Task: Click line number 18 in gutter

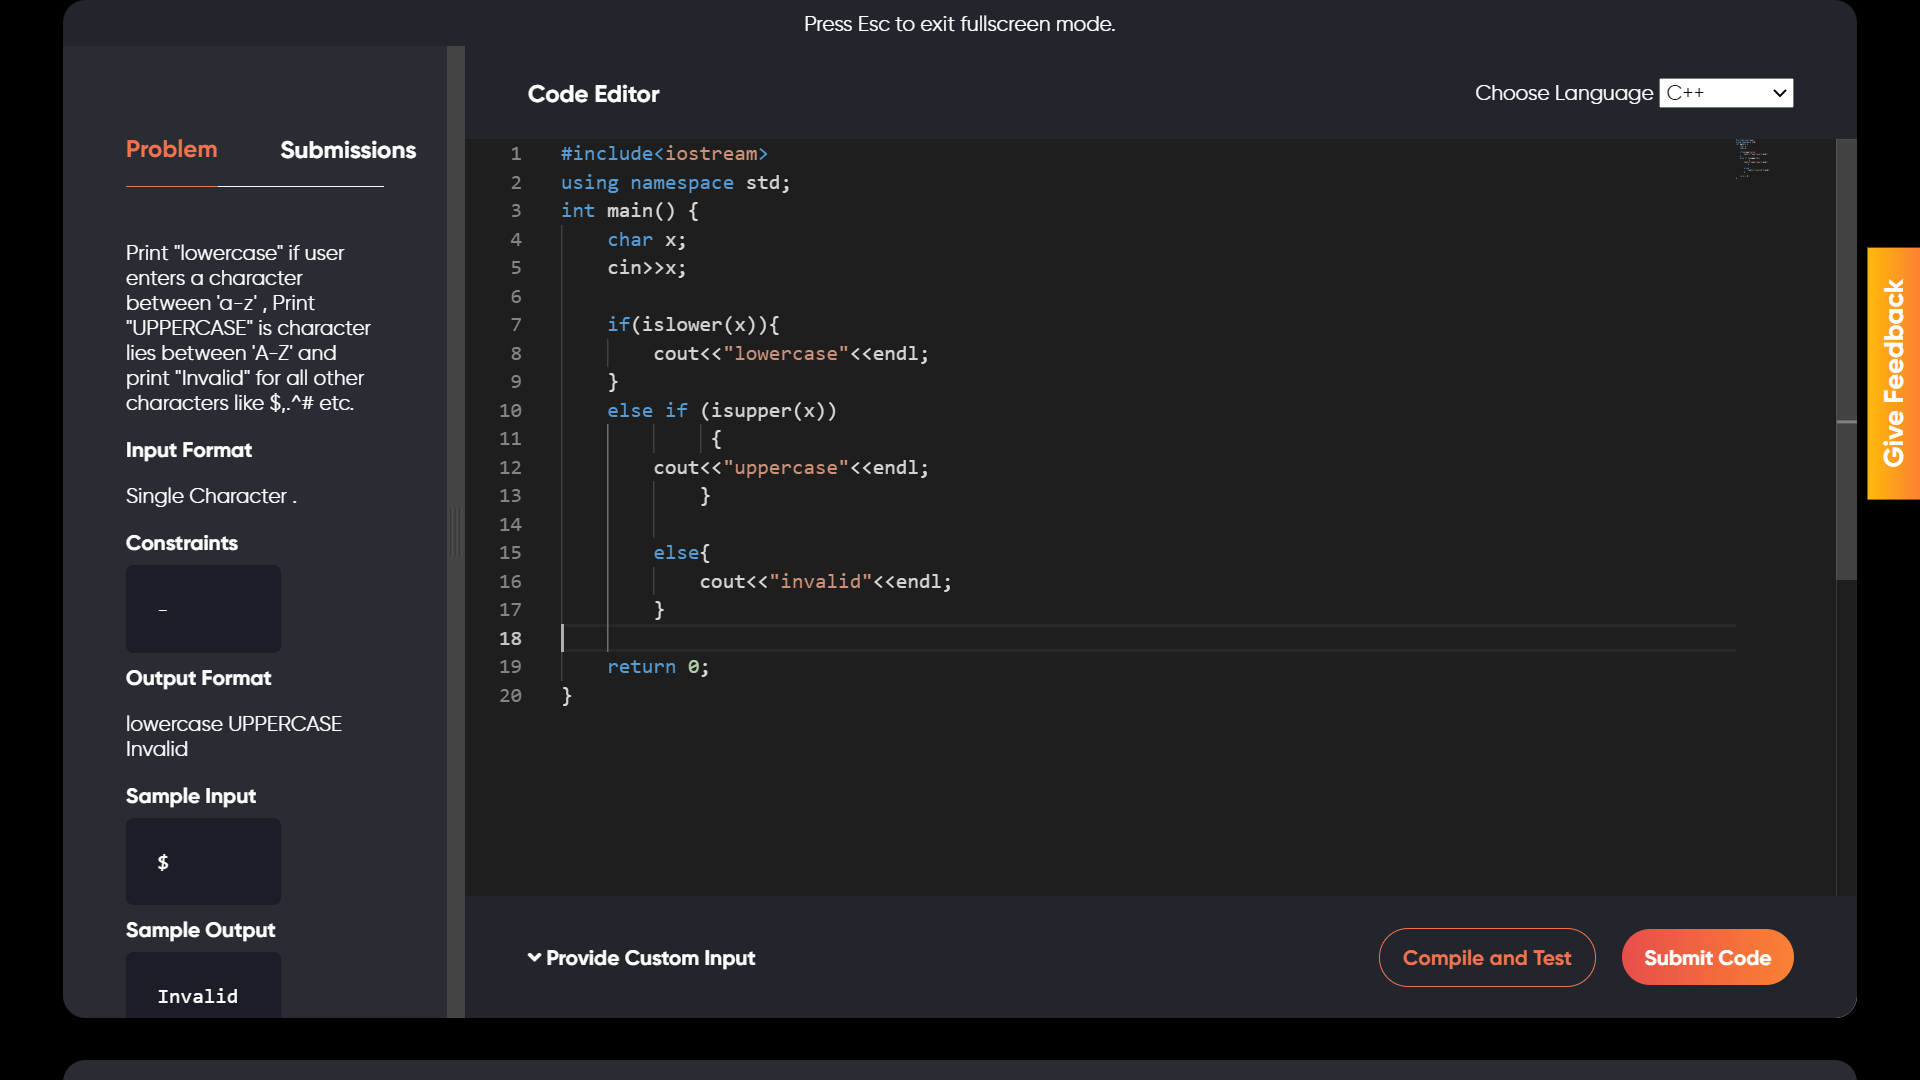Action: pyautogui.click(x=510, y=638)
